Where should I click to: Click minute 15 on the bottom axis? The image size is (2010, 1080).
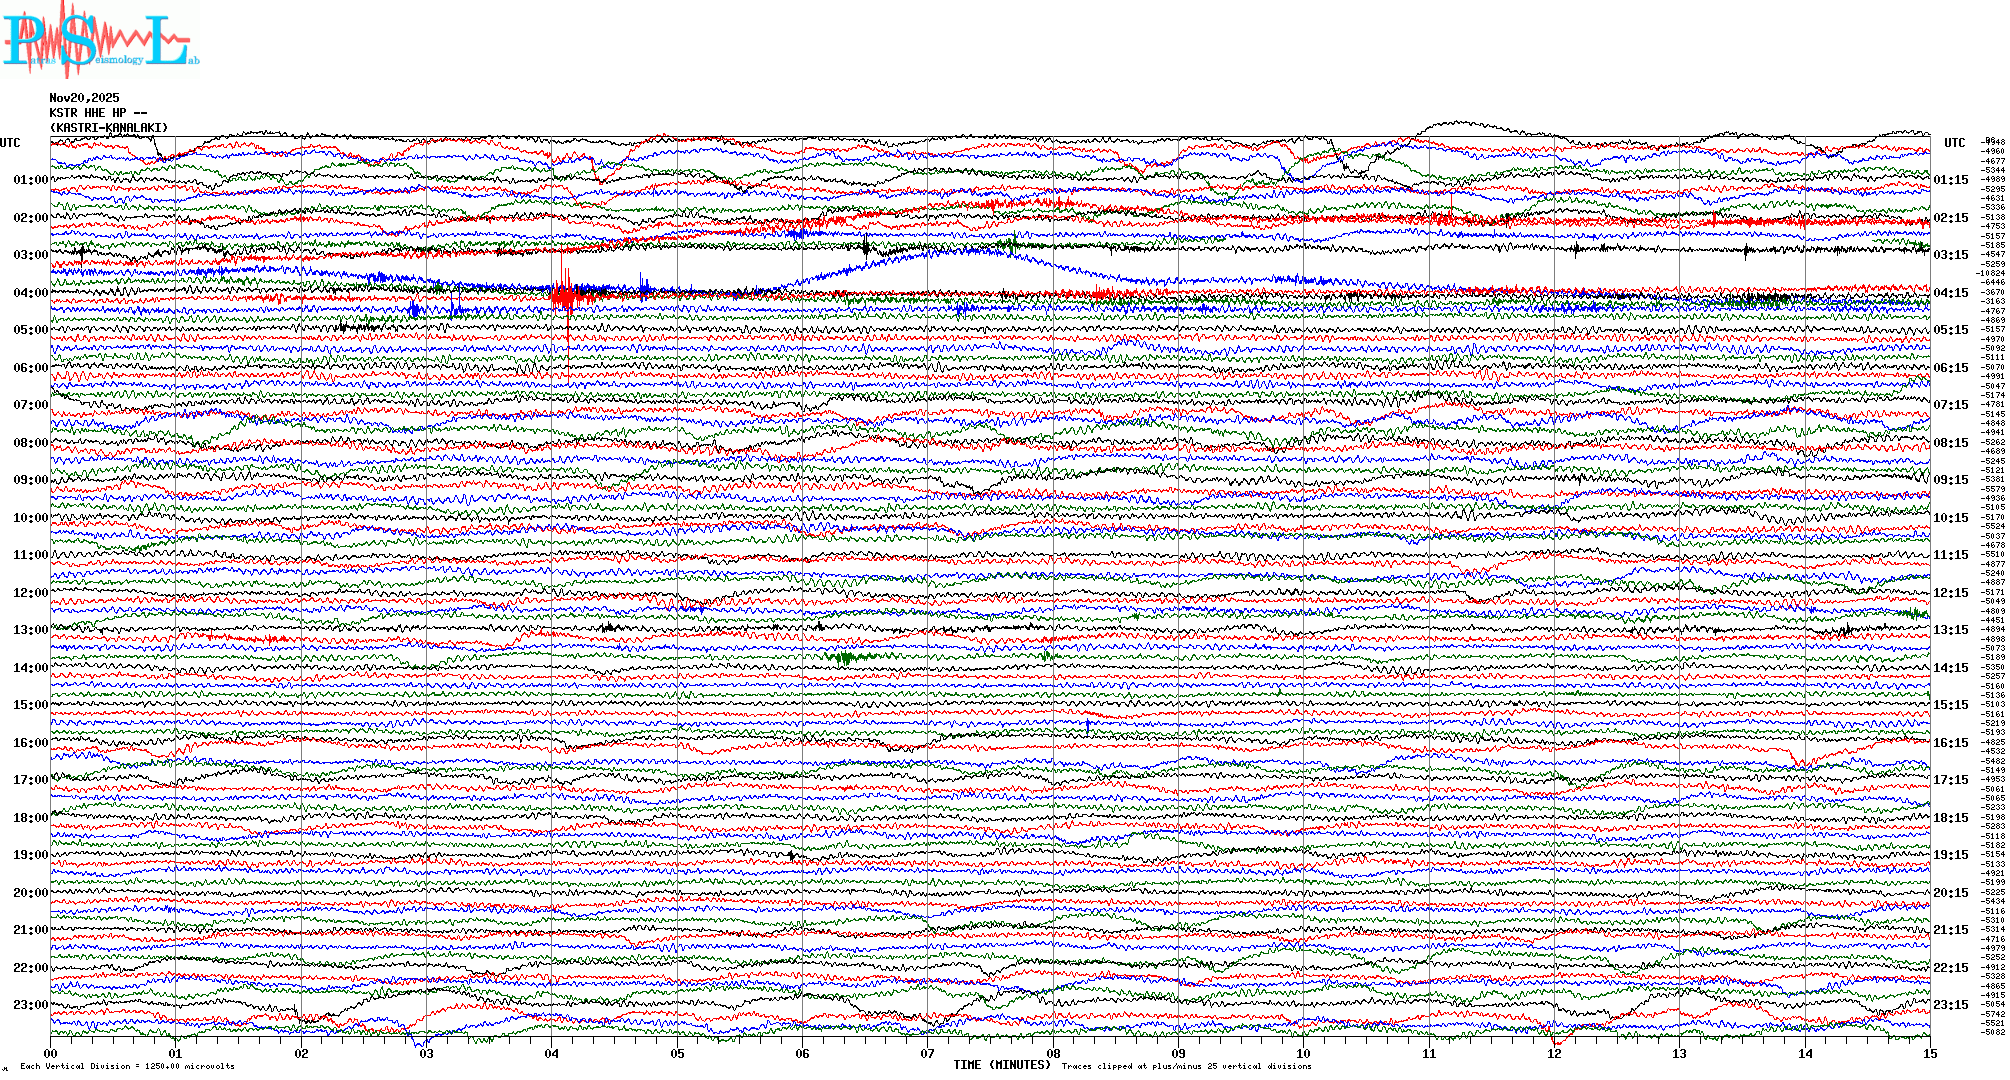click(1929, 1053)
